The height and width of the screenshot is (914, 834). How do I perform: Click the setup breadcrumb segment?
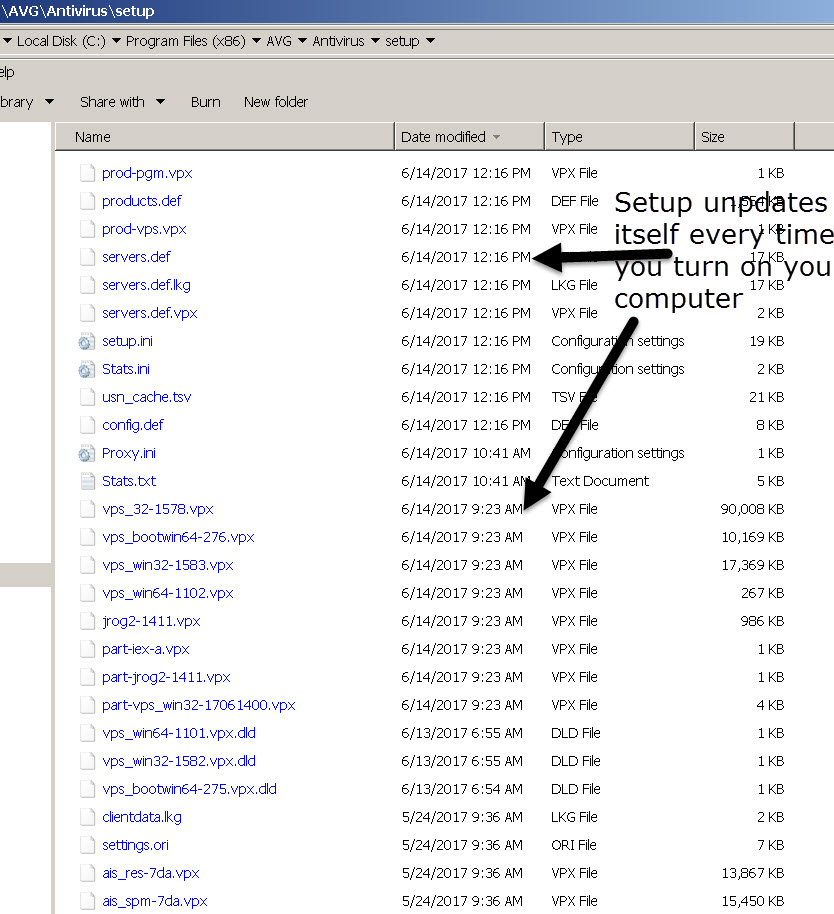point(402,41)
